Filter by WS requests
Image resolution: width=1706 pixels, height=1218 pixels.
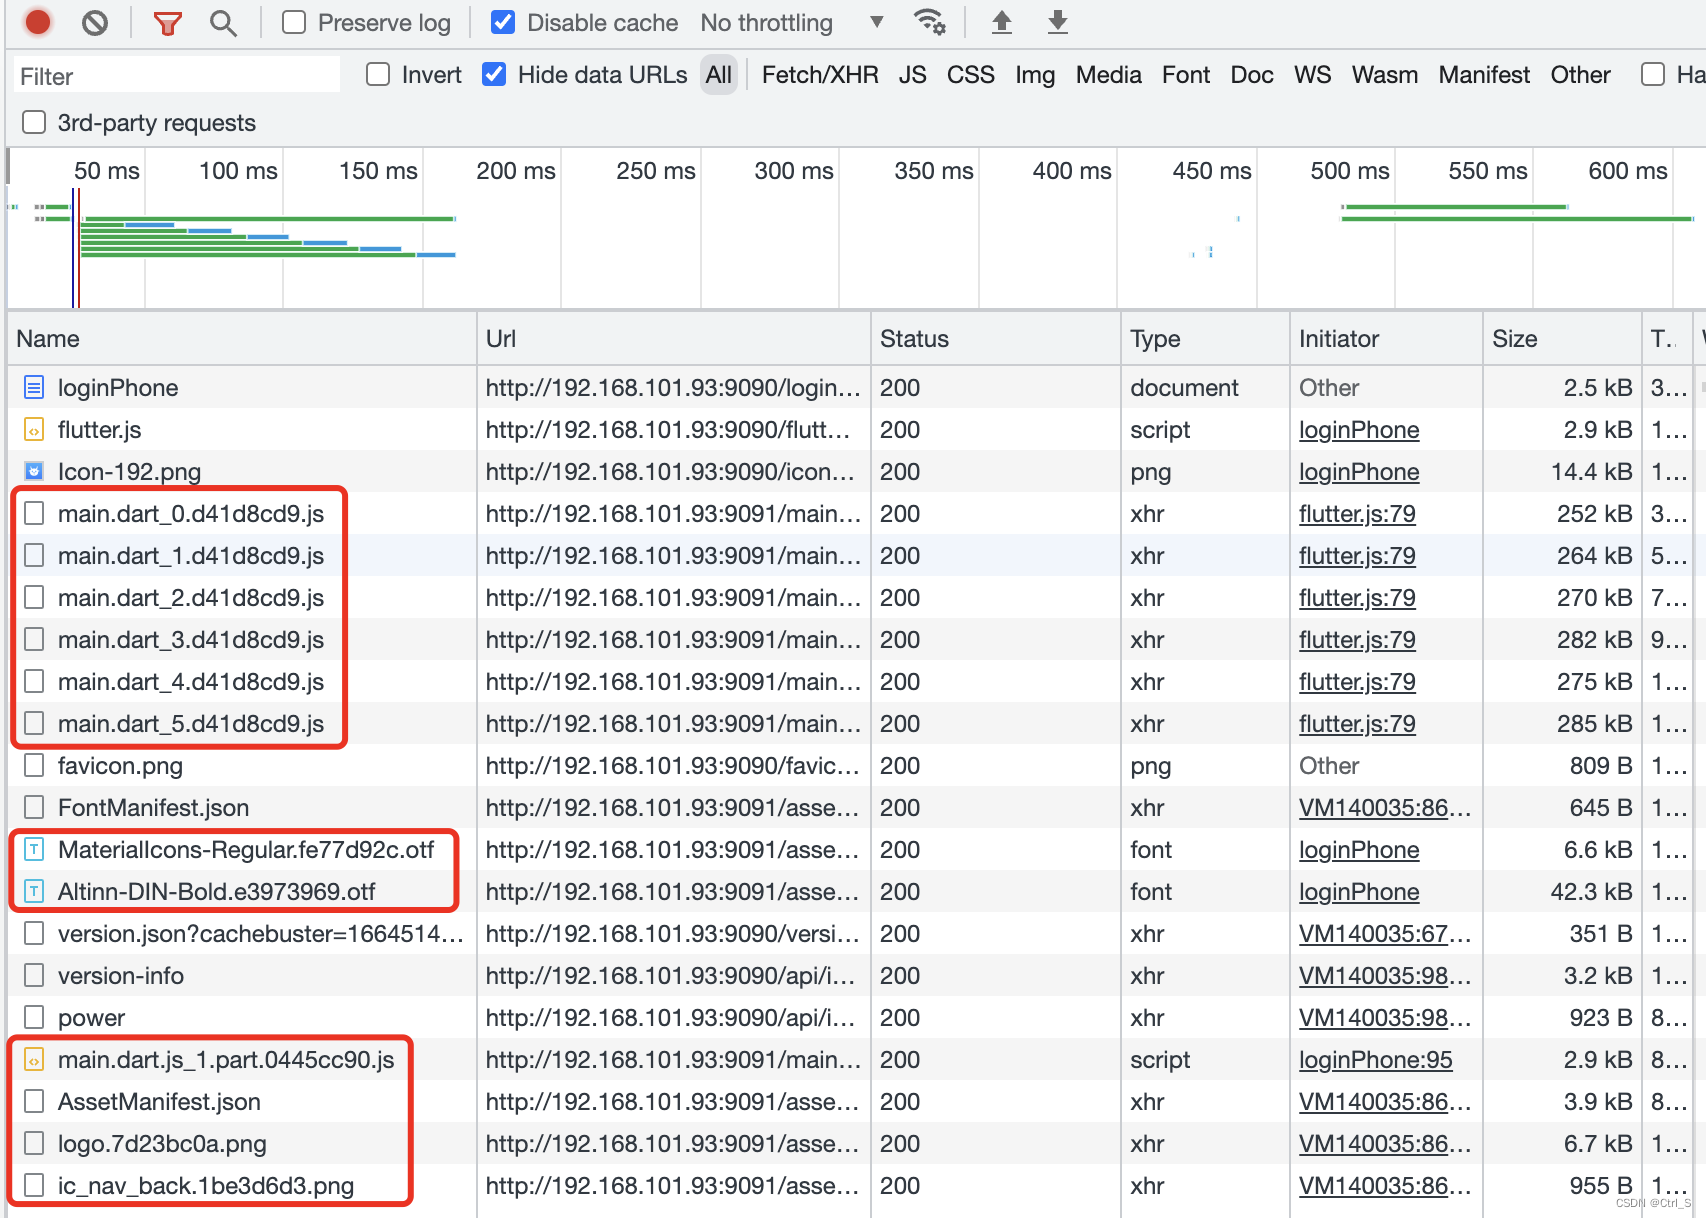(x=1312, y=75)
